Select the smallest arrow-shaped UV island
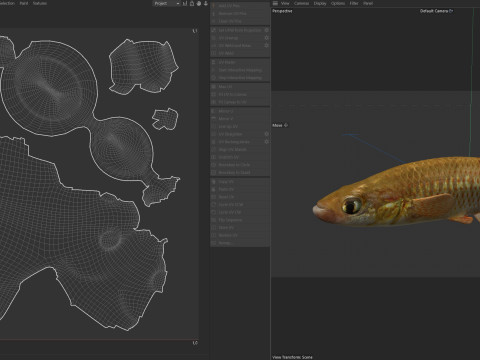Screen dimensions: 480x360 [x=165, y=119]
